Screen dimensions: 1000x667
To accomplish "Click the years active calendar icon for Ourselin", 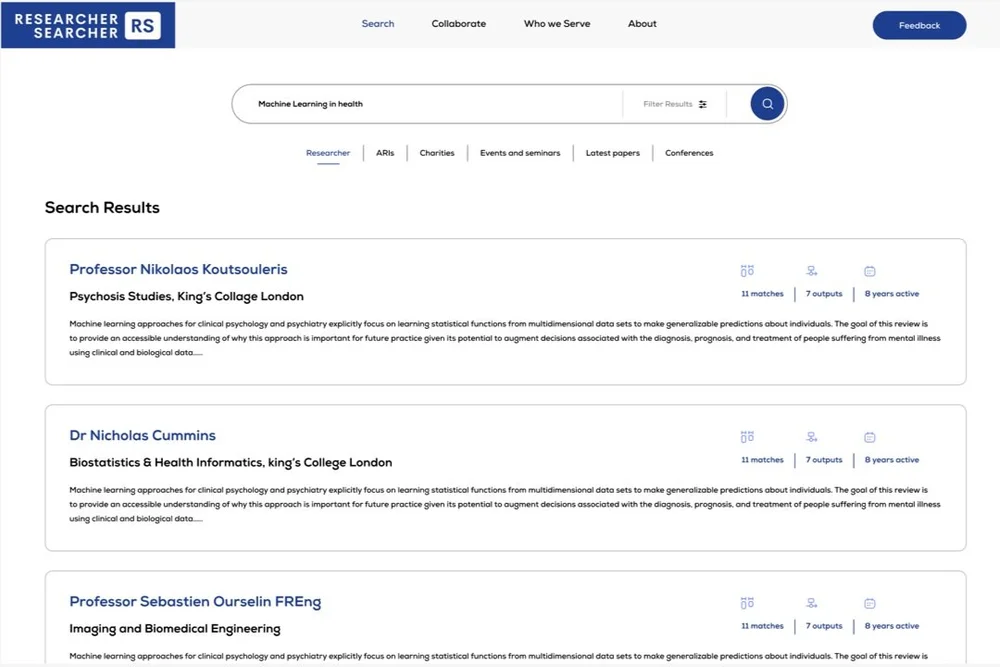I will click(869, 602).
